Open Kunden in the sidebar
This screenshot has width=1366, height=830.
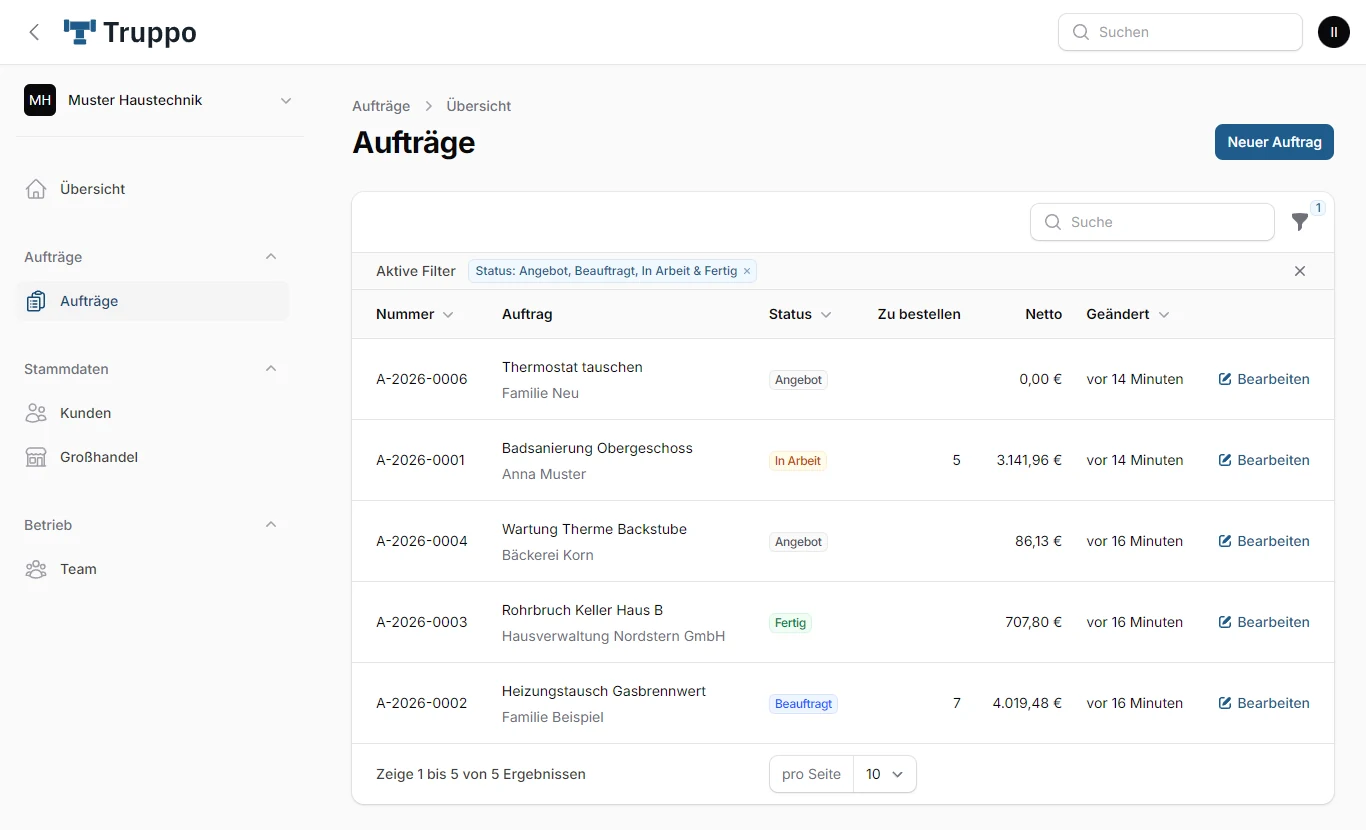(x=153, y=413)
